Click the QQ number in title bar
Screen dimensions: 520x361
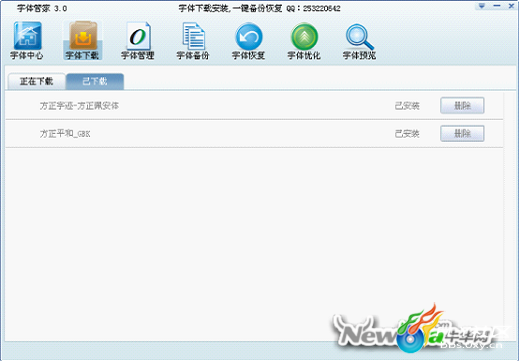tap(322, 8)
